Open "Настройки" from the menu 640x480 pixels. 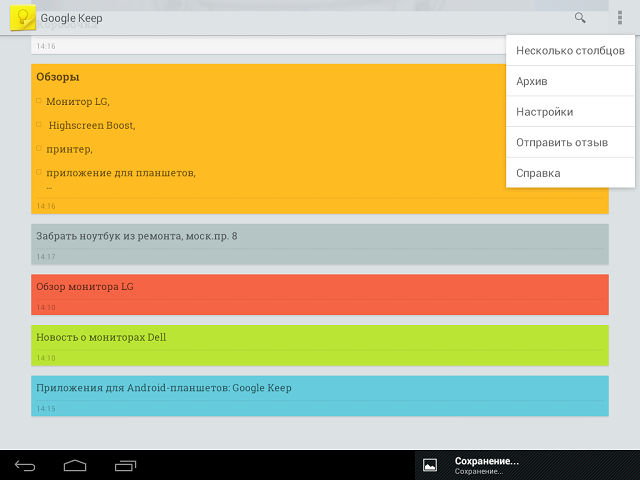570,112
